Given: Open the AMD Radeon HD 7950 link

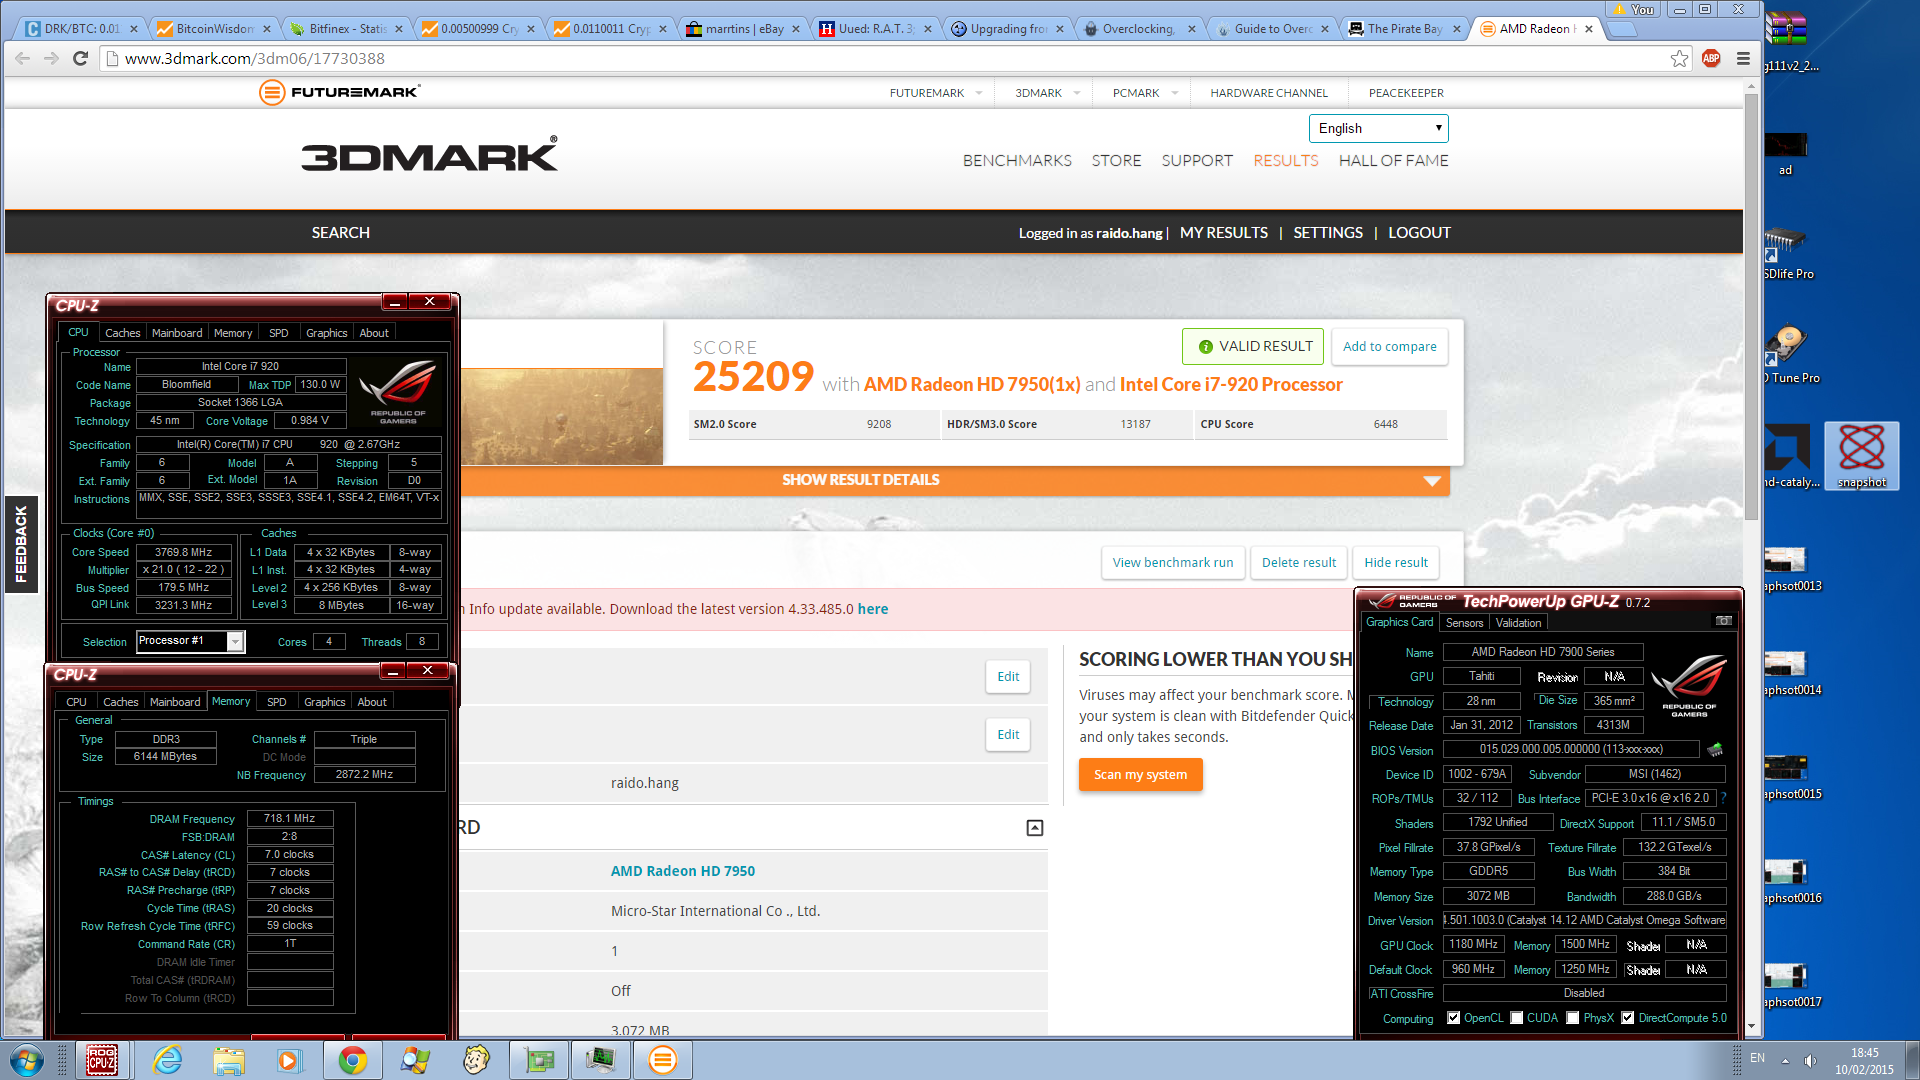Looking at the screenshot, I should click(x=683, y=871).
